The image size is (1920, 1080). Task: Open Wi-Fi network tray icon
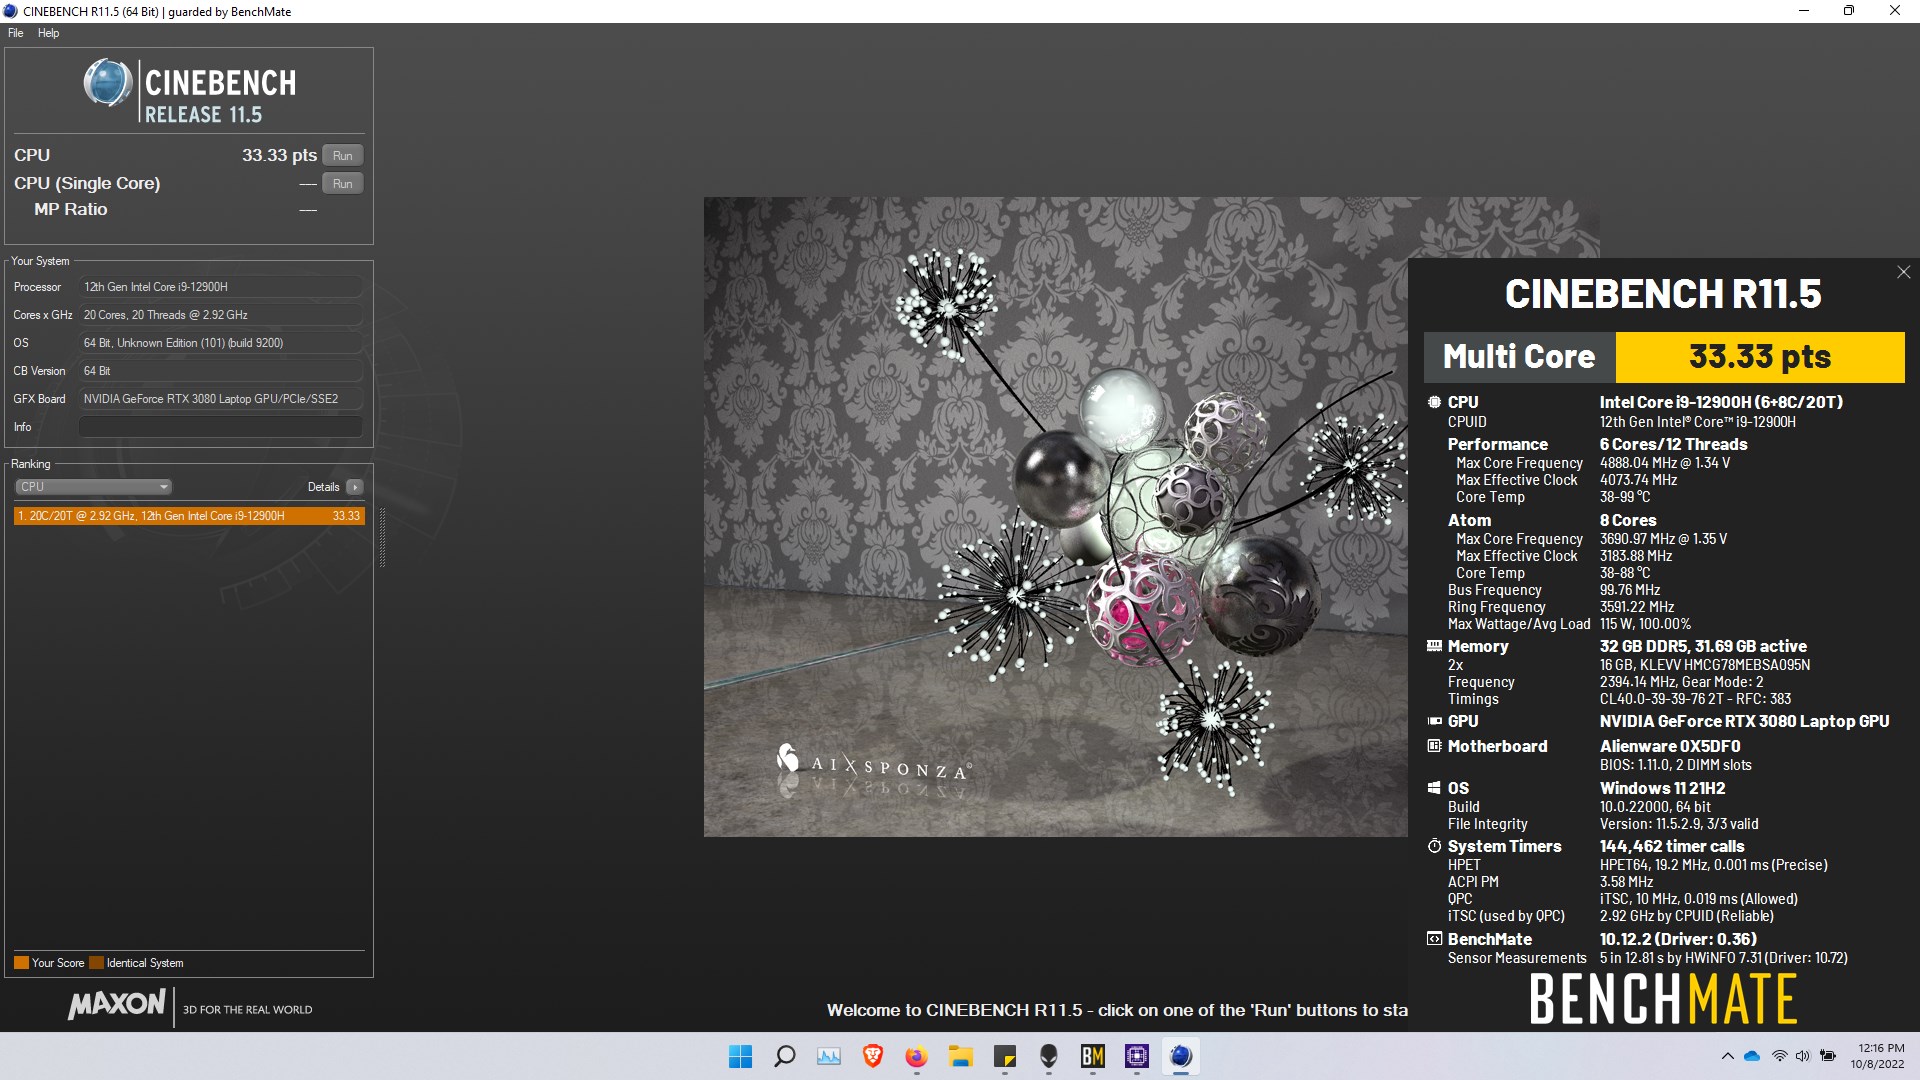point(1779,1056)
